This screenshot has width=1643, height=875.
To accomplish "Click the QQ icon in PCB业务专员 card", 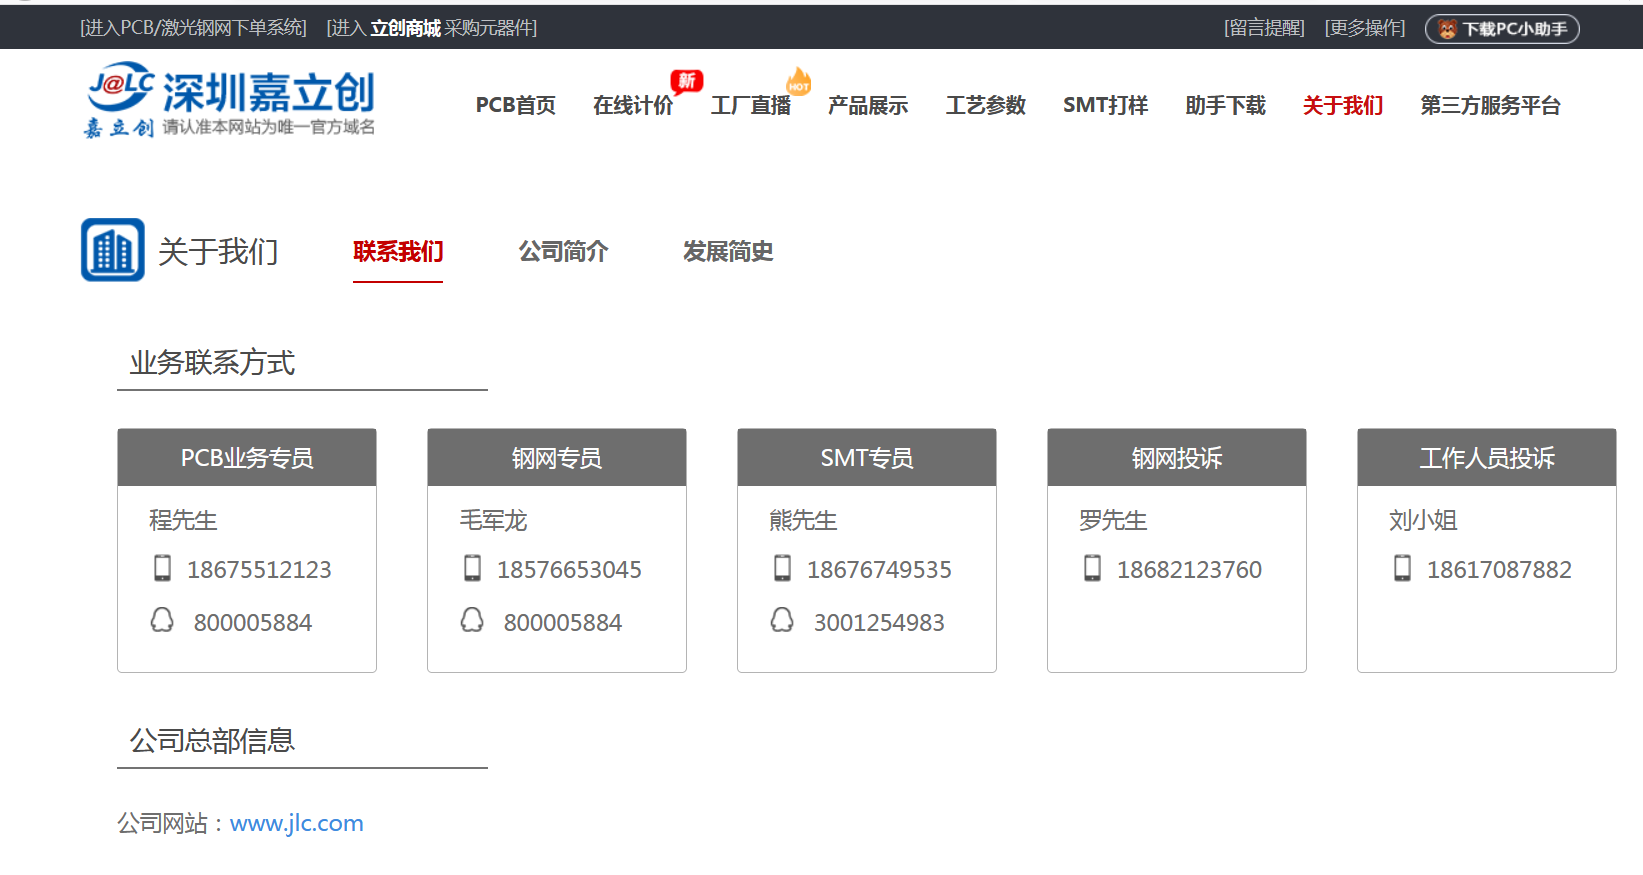I will pos(162,620).
